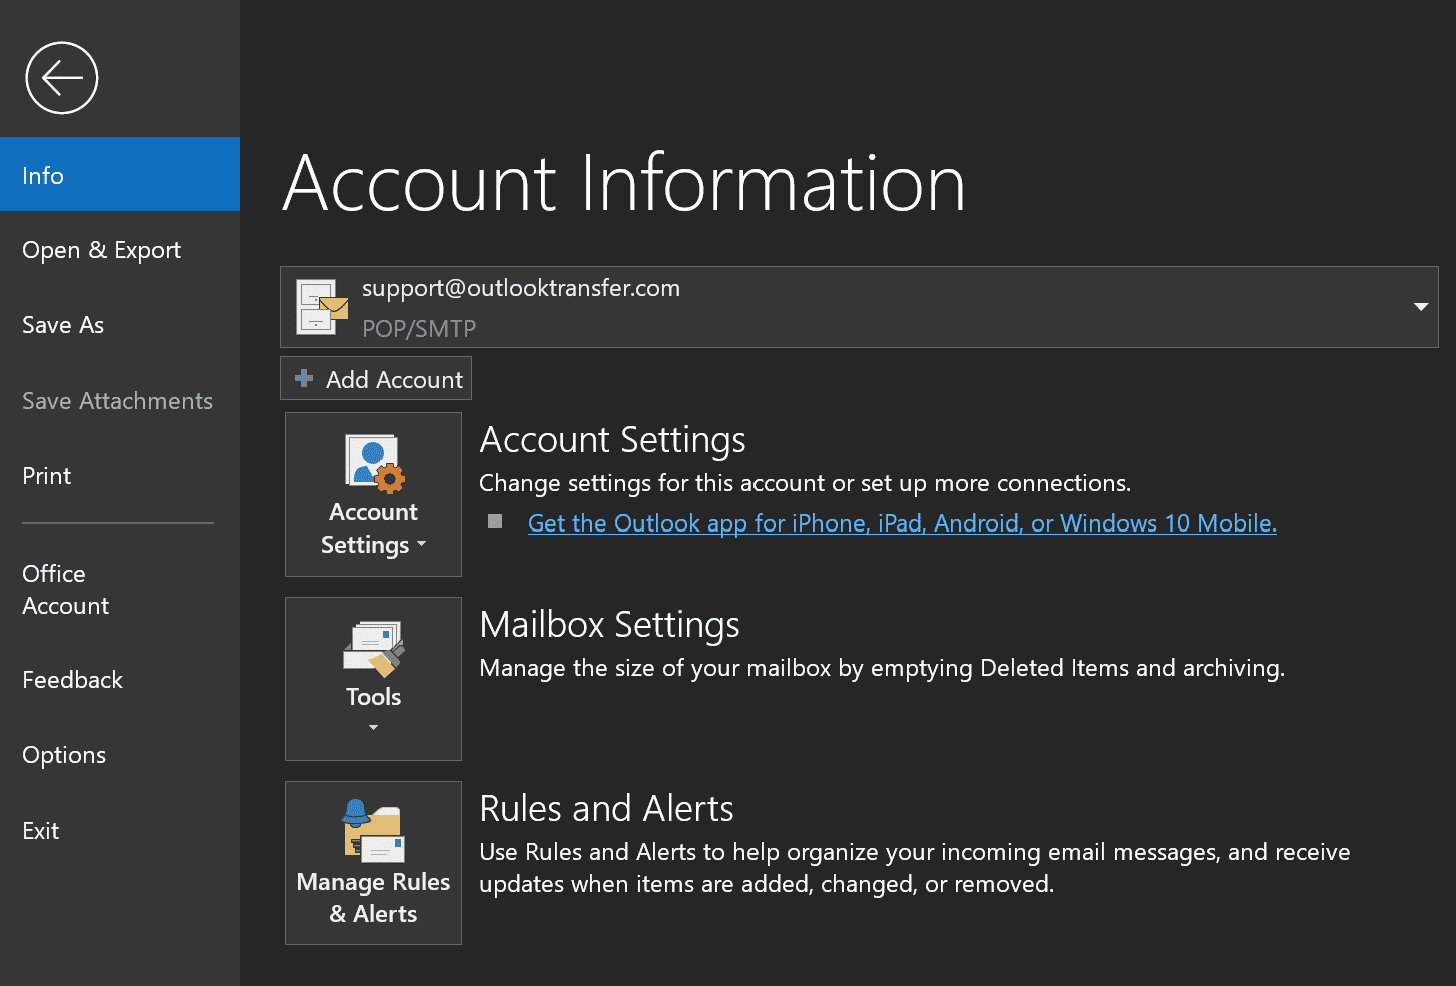Click the 'Manage the size of your mailbox' description
1456x986 pixels.
pyautogui.click(x=882, y=668)
